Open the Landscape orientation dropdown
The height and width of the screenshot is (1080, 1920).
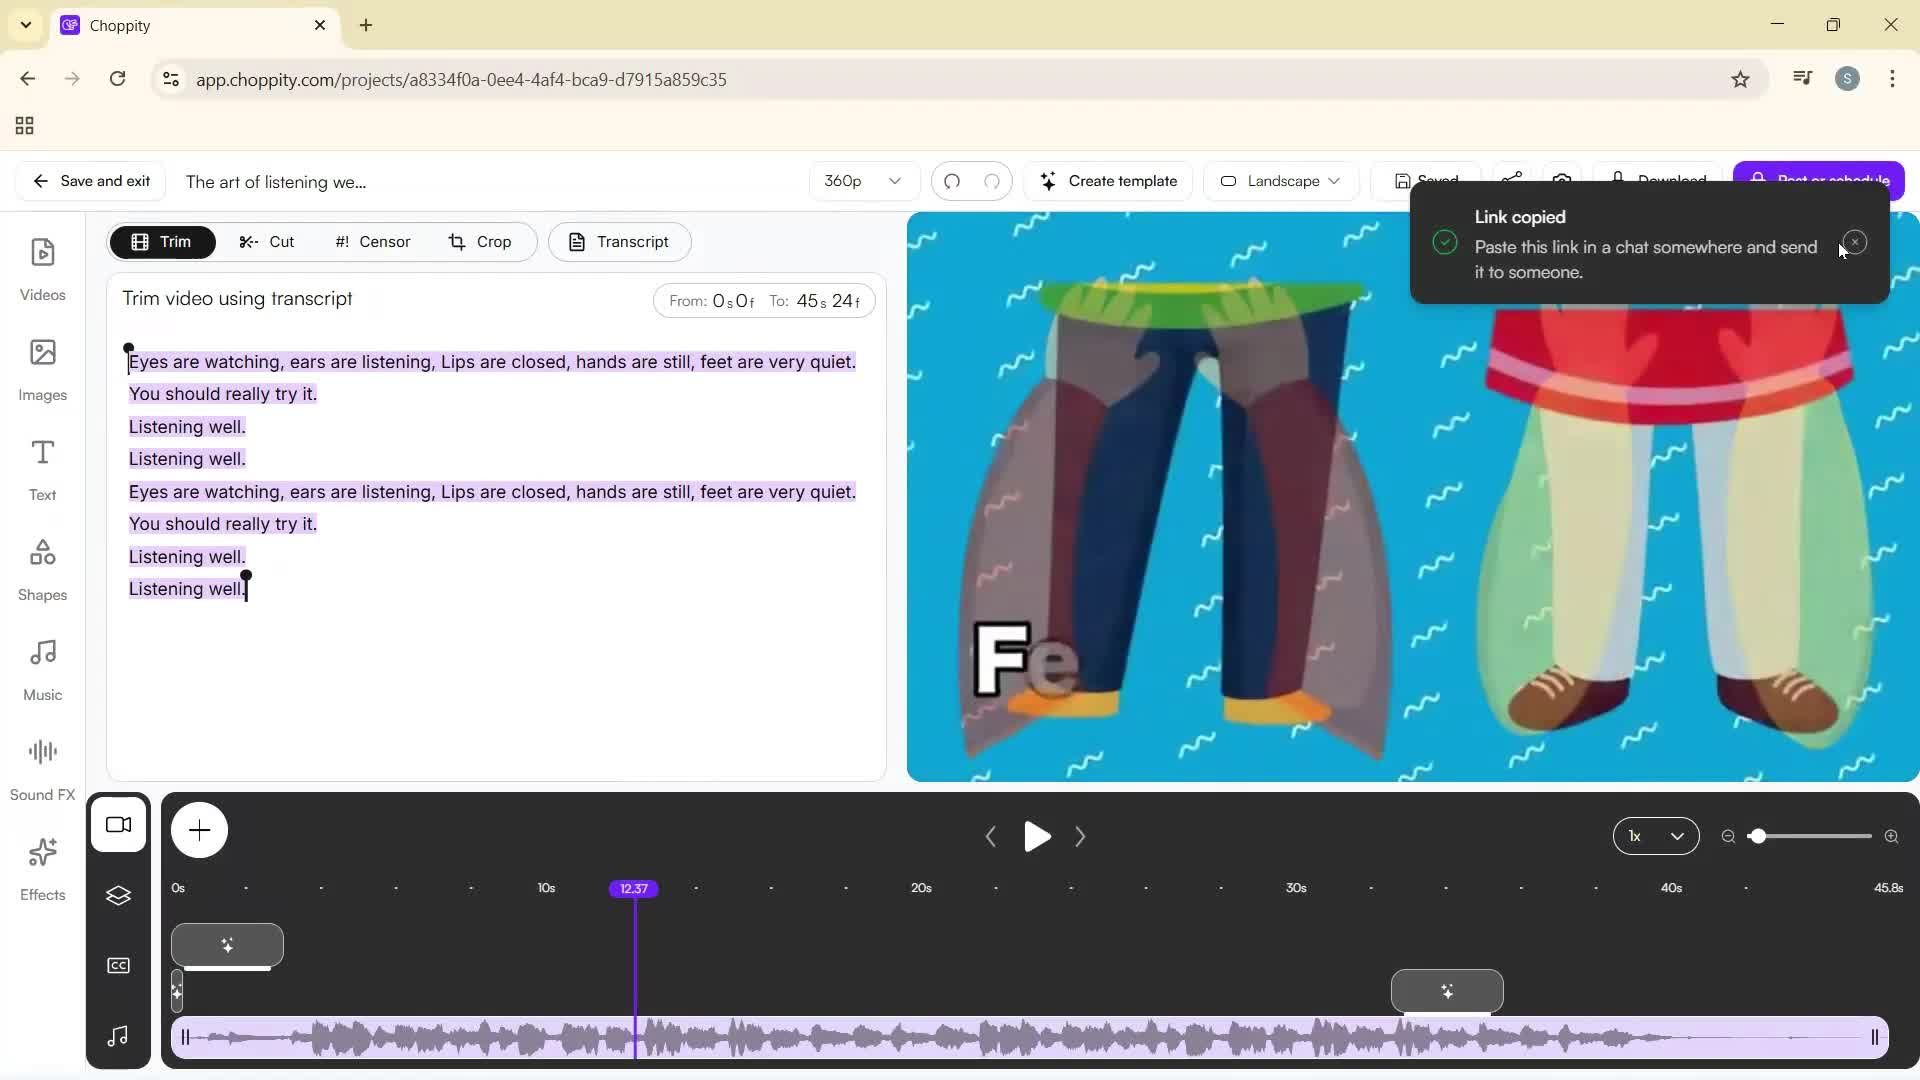(x=1280, y=181)
